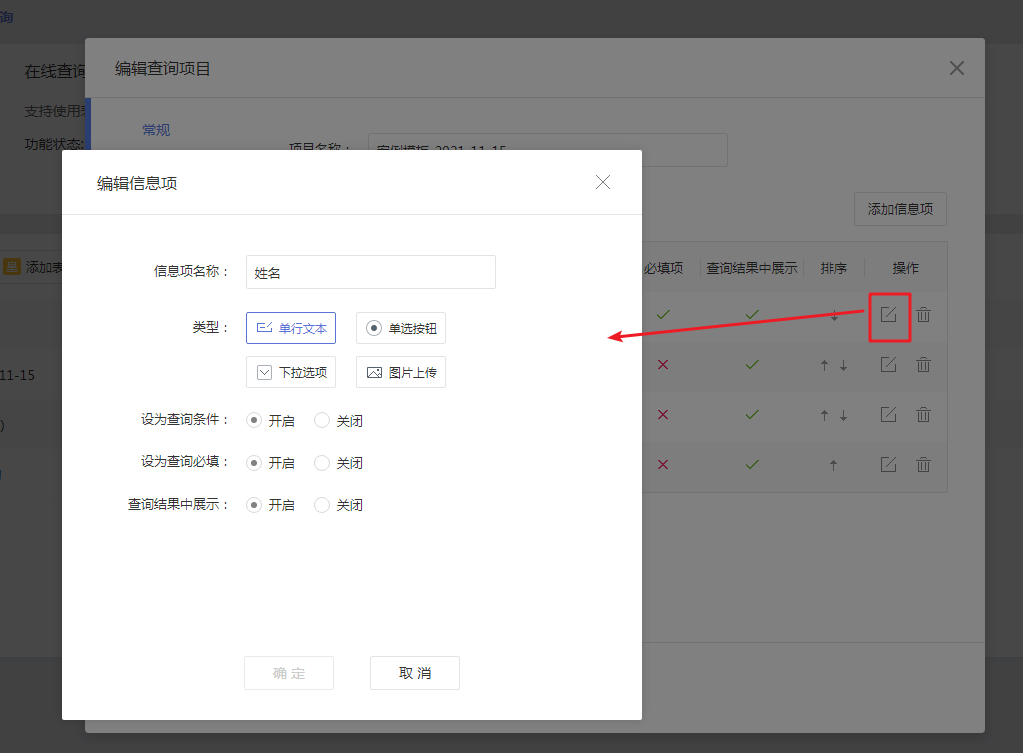Set 查询结果中展示 to 关闭

[322, 505]
